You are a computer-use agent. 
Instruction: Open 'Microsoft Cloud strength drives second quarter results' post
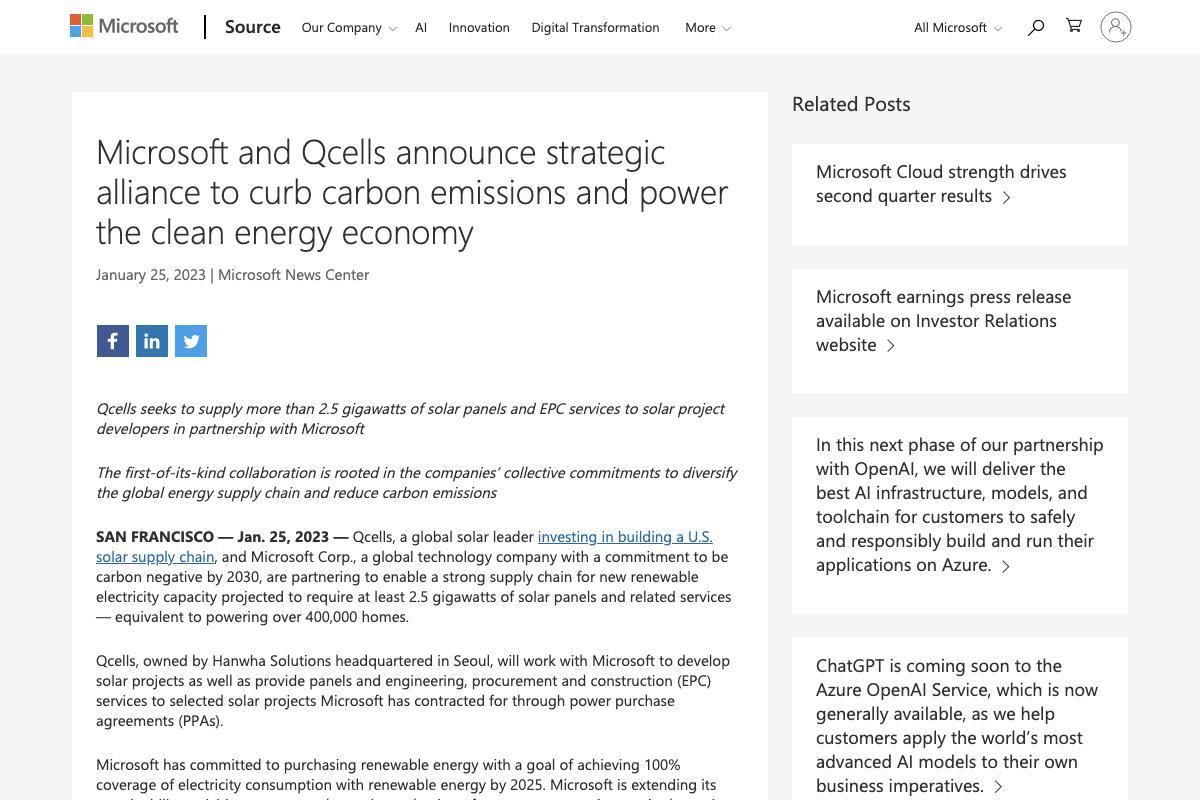941,183
